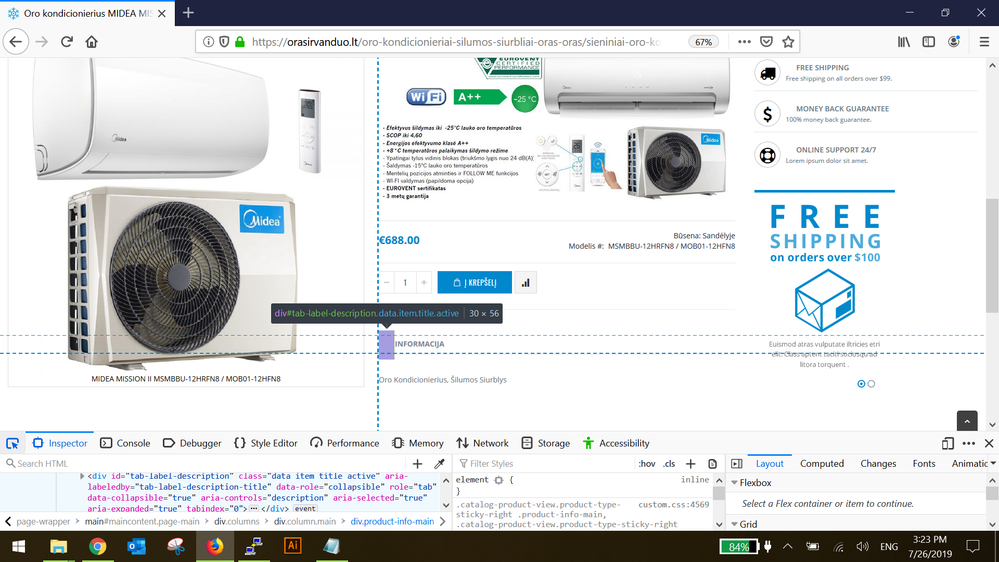Open Firefox hamburger menu
This screenshot has height=562, width=999.
pos(984,42)
